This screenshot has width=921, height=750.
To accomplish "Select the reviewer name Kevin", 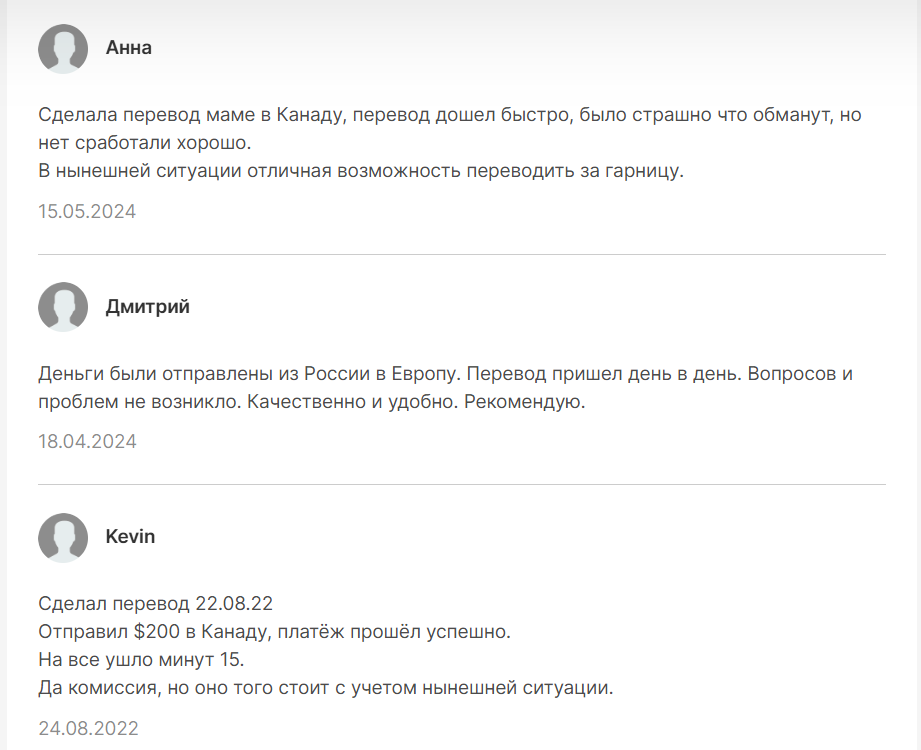I will coord(131,537).
